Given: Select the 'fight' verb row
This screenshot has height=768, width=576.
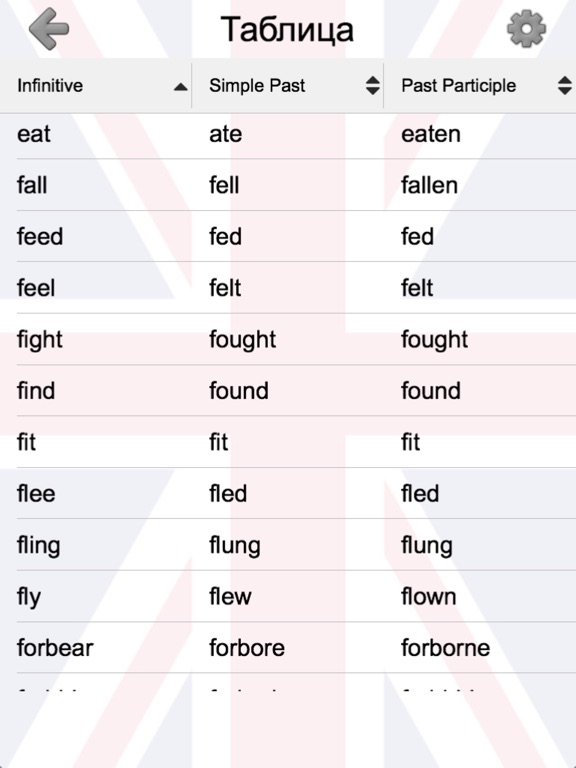Looking at the screenshot, I should (288, 339).
